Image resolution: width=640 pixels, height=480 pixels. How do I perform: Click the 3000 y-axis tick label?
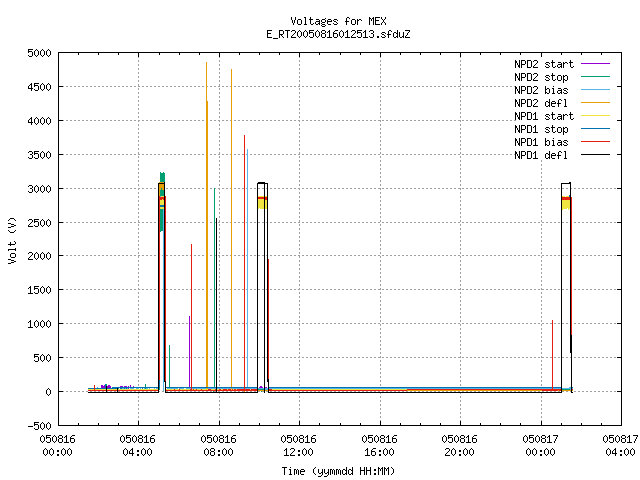coord(39,189)
